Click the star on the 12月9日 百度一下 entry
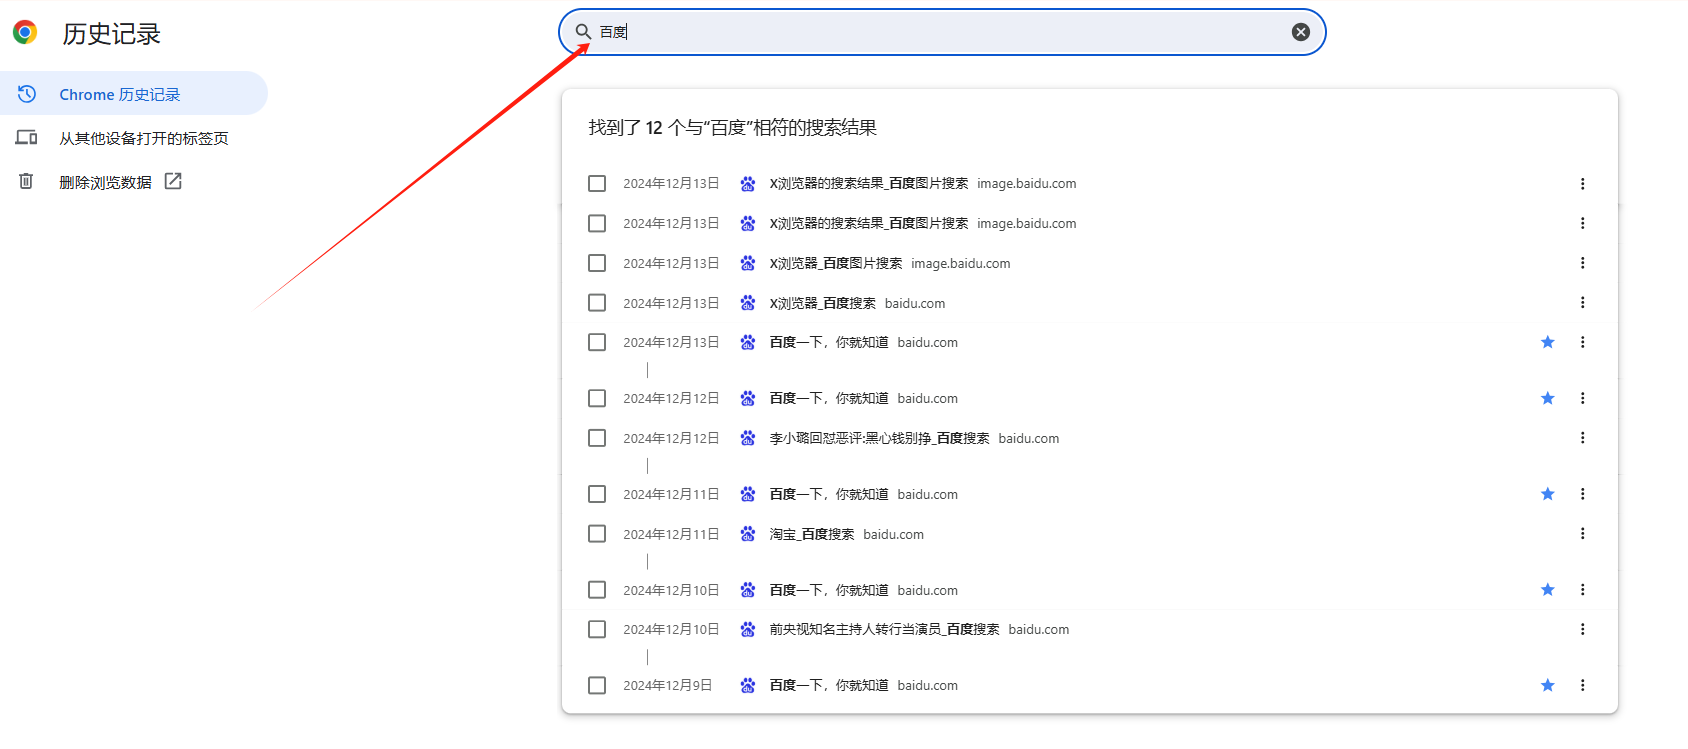The height and width of the screenshot is (749, 1688). point(1548,685)
